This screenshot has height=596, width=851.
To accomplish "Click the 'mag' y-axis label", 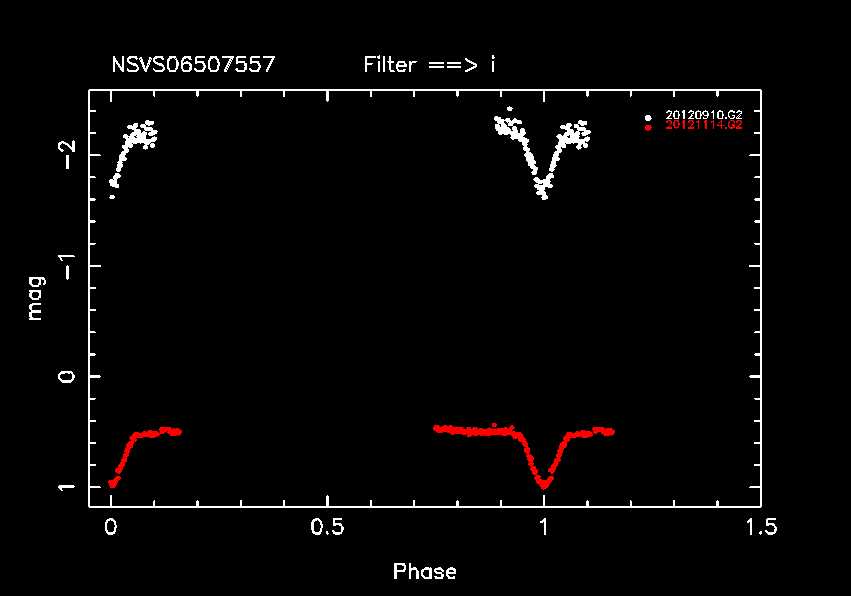I will pyautogui.click(x=36, y=297).
